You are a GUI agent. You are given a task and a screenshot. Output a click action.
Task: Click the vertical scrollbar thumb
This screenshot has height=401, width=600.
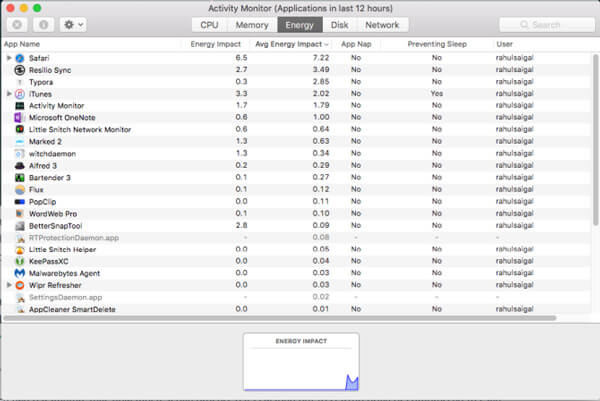595,140
